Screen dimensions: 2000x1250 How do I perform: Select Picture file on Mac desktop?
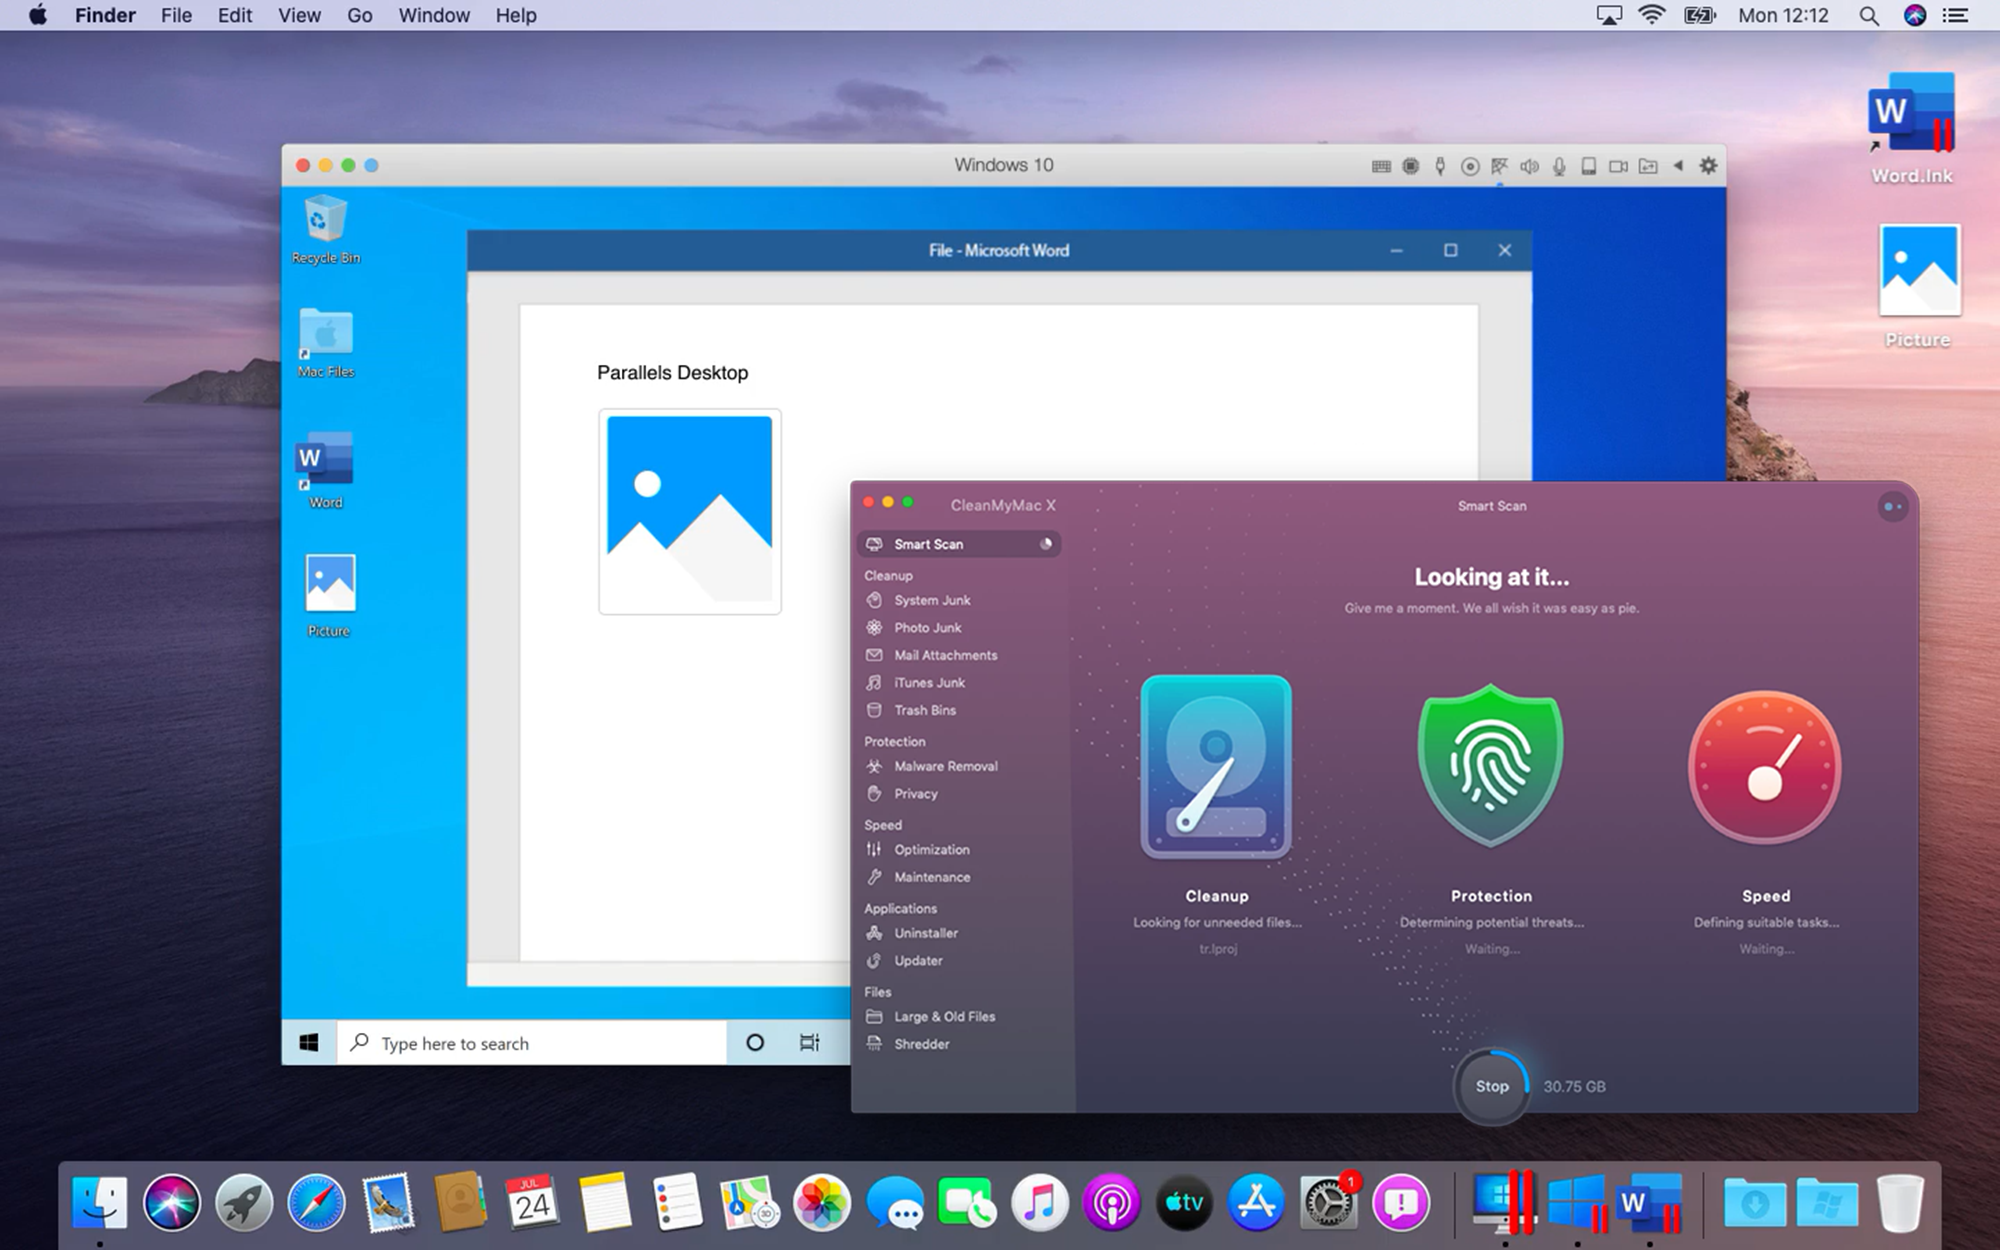[1918, 286]
